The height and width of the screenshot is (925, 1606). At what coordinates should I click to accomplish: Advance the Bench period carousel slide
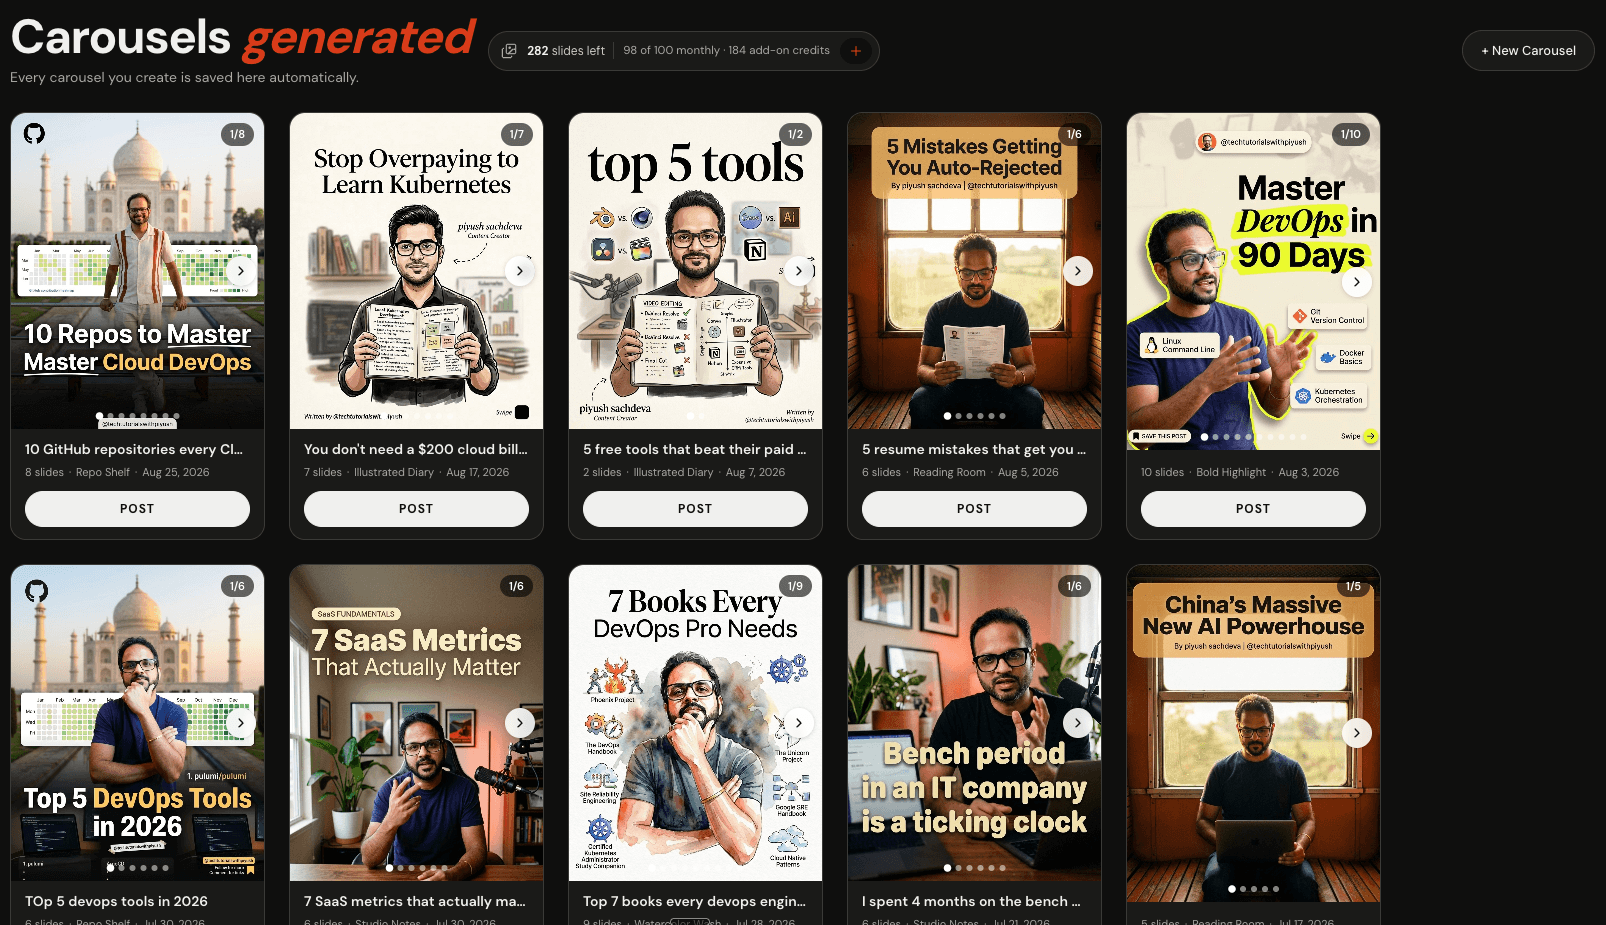pyautogui.click(x=1077, y=723)
